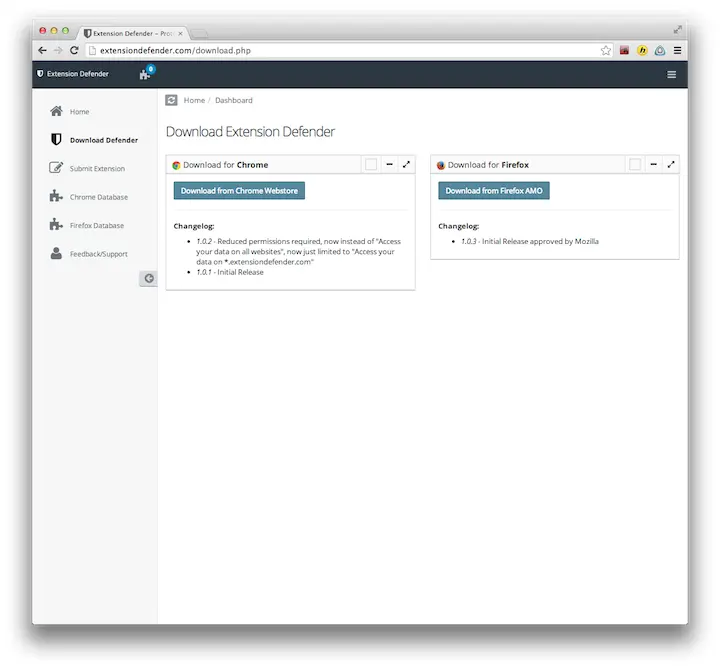Screen dimensions: 720x669
Task: Close the Extension Defender browser tab
Action: coord(180,34)
